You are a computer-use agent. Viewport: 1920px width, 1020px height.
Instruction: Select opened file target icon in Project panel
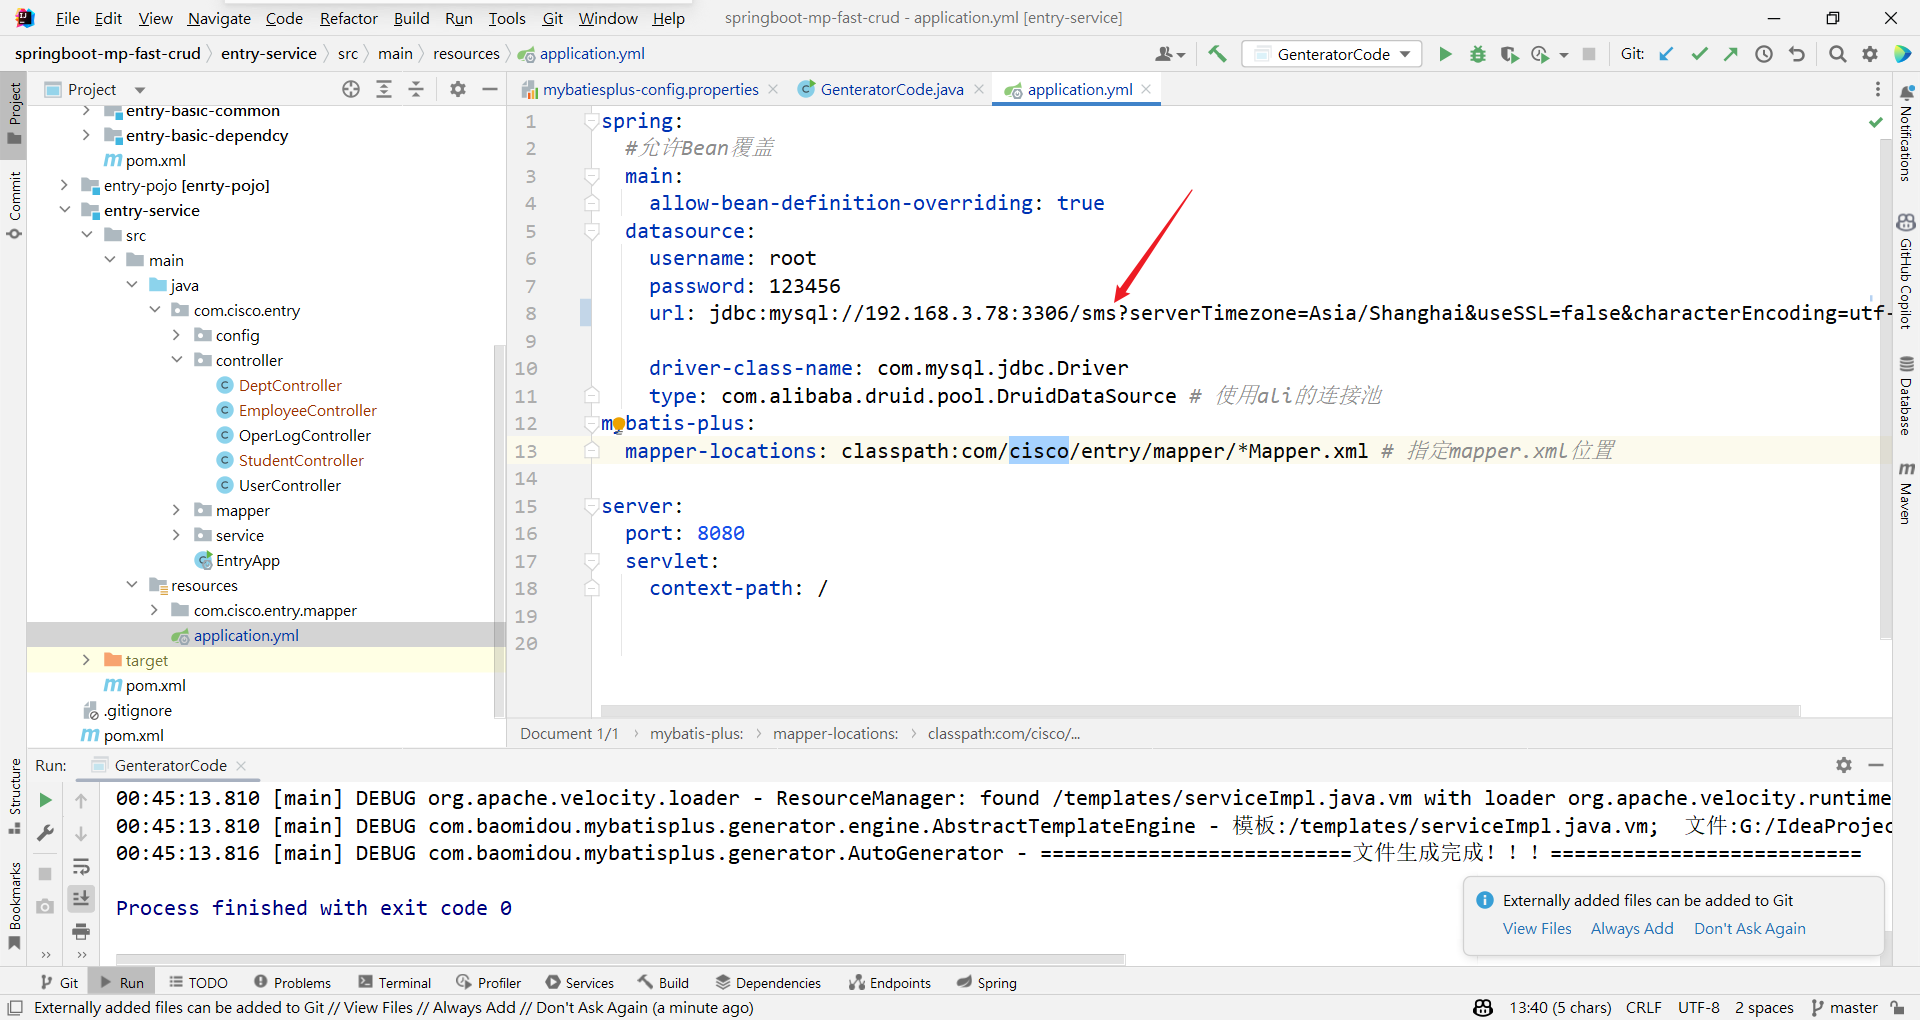(x=351, y=89)
